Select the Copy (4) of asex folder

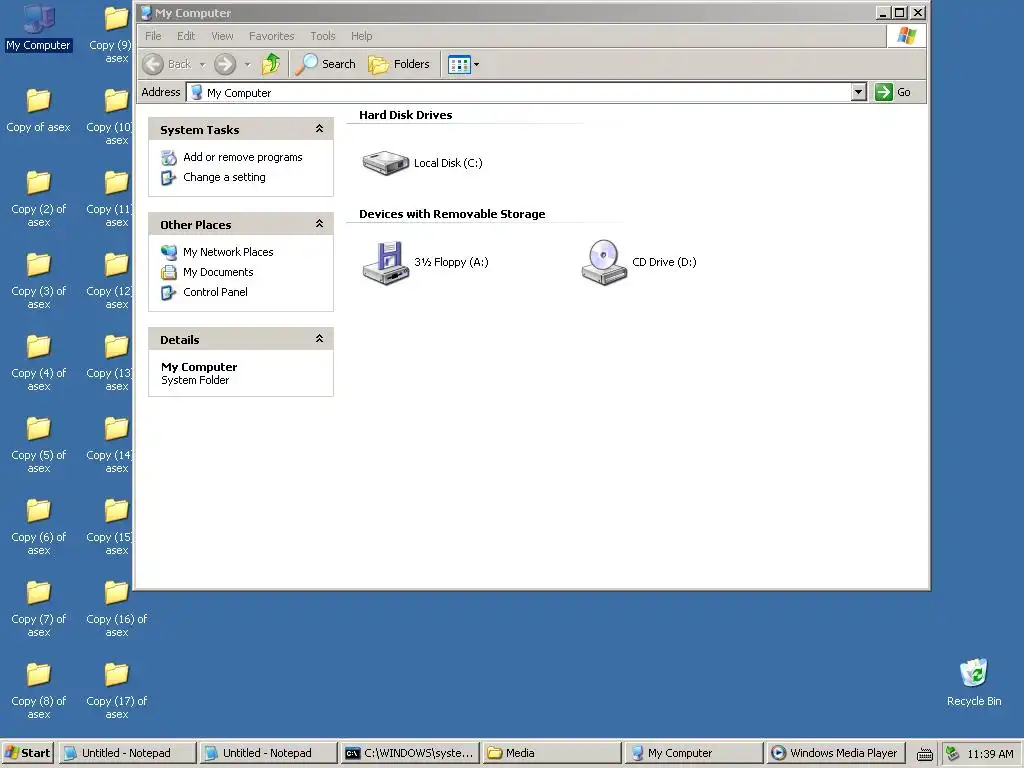point(38,362)
